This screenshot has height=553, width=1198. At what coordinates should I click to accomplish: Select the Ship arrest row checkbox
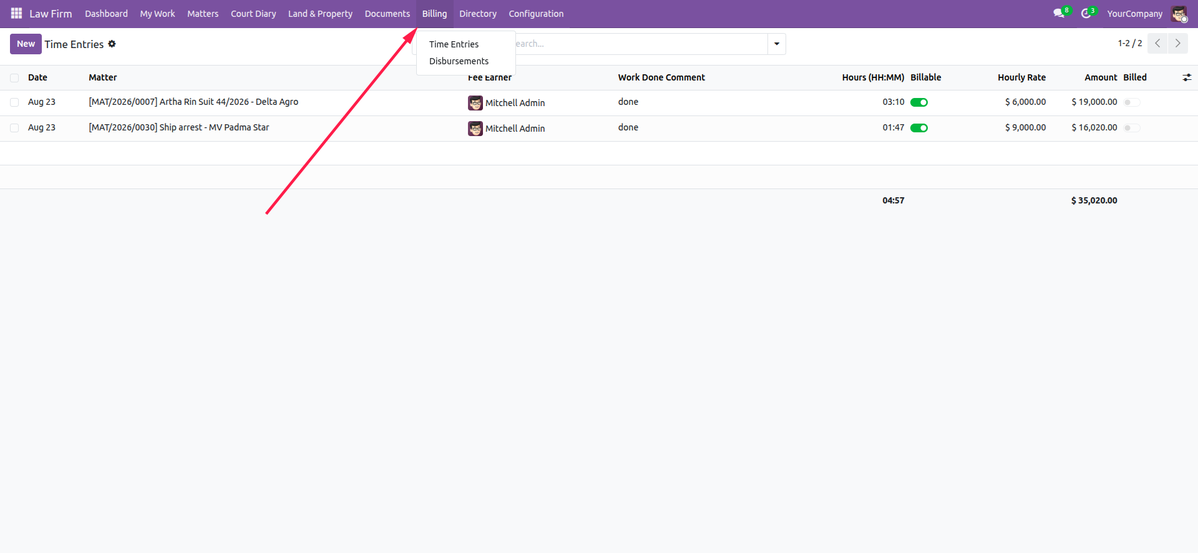coord(15,128)
